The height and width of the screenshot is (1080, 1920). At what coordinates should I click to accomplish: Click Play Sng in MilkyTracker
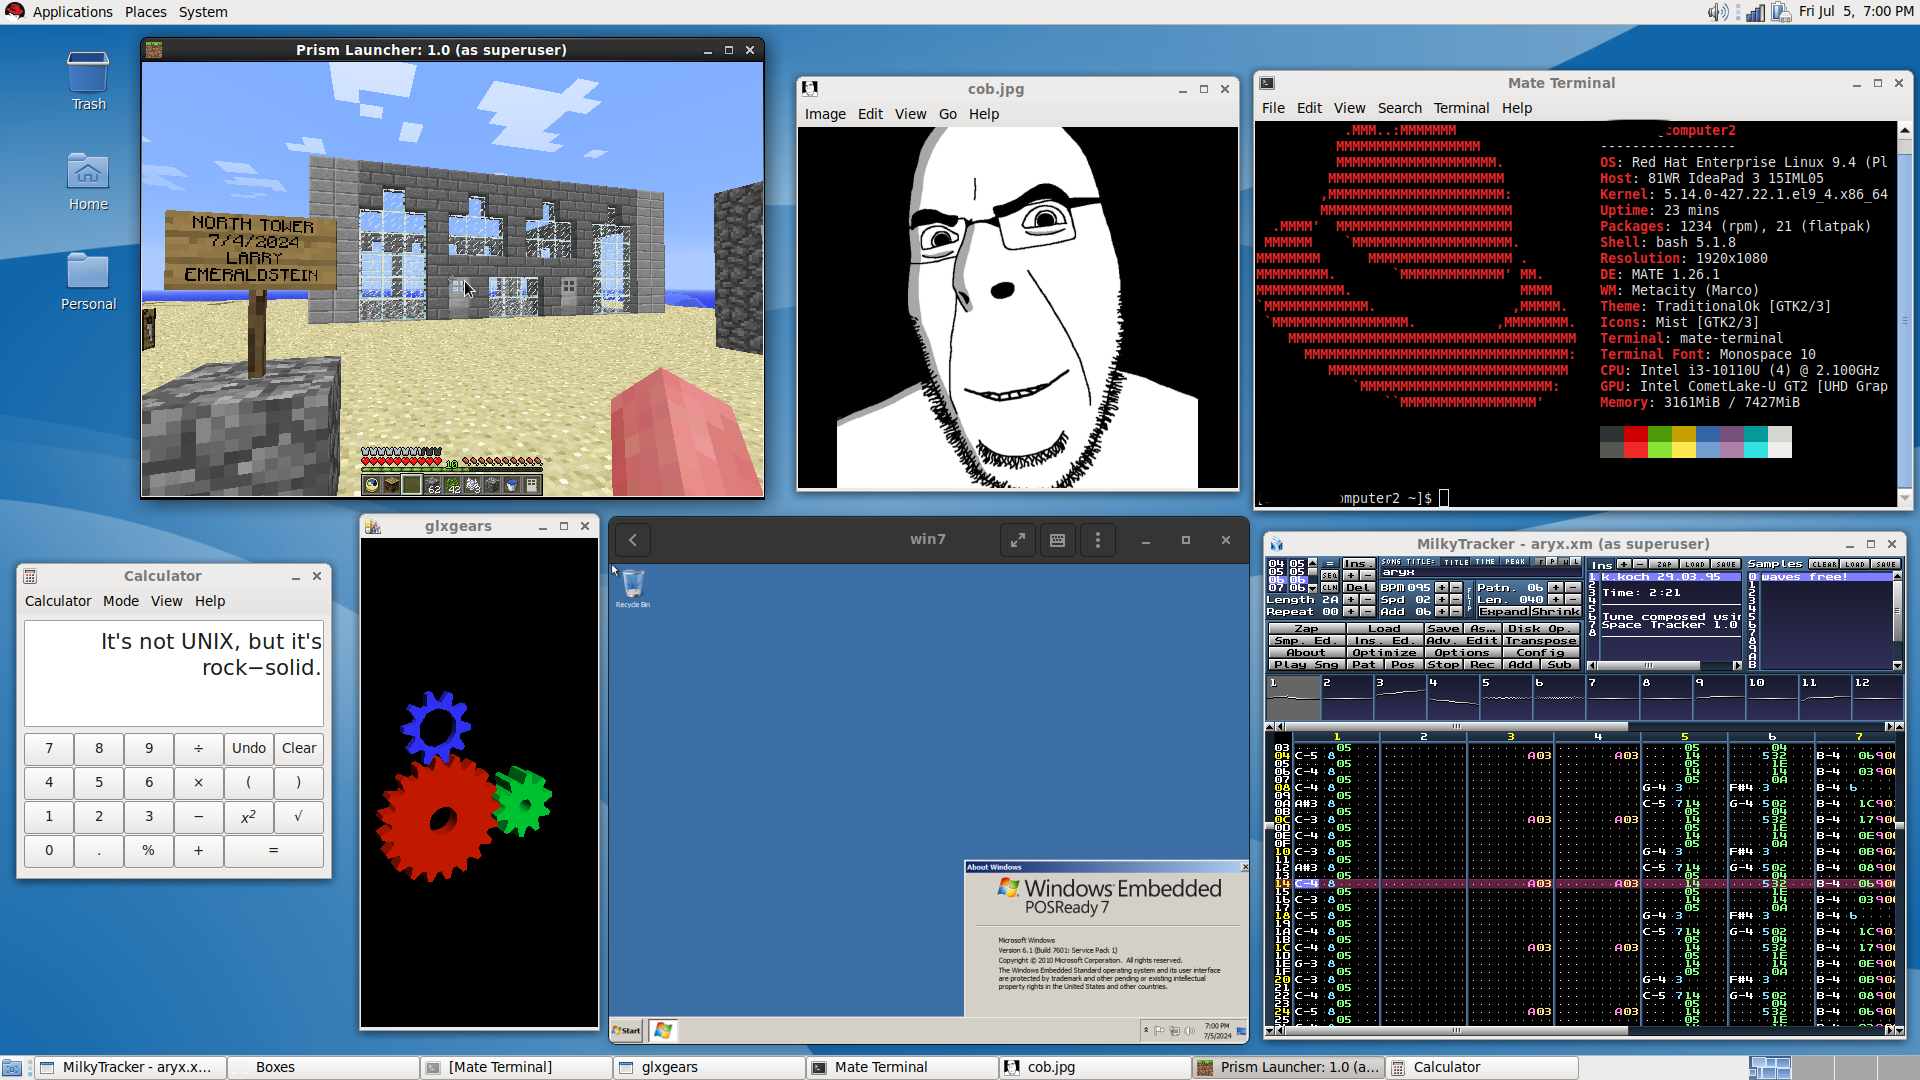[1306, 664]
